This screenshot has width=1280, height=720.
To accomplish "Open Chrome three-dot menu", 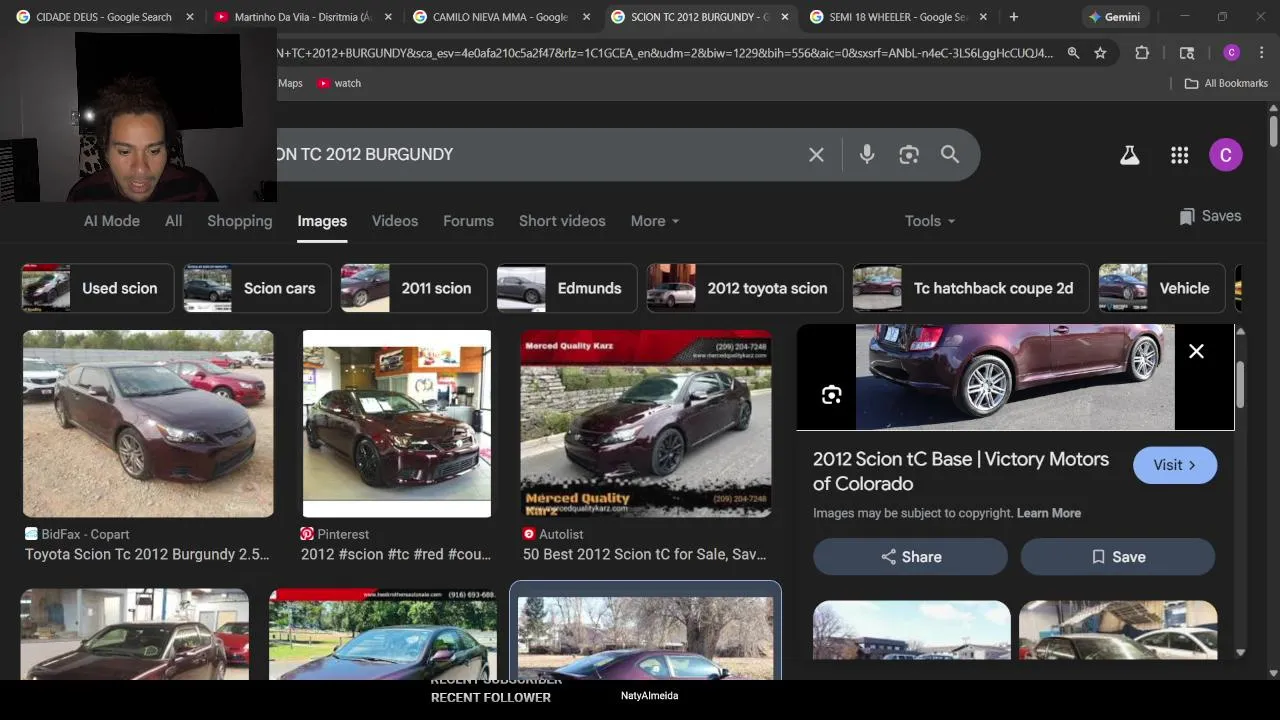I will click(1260, 53).
